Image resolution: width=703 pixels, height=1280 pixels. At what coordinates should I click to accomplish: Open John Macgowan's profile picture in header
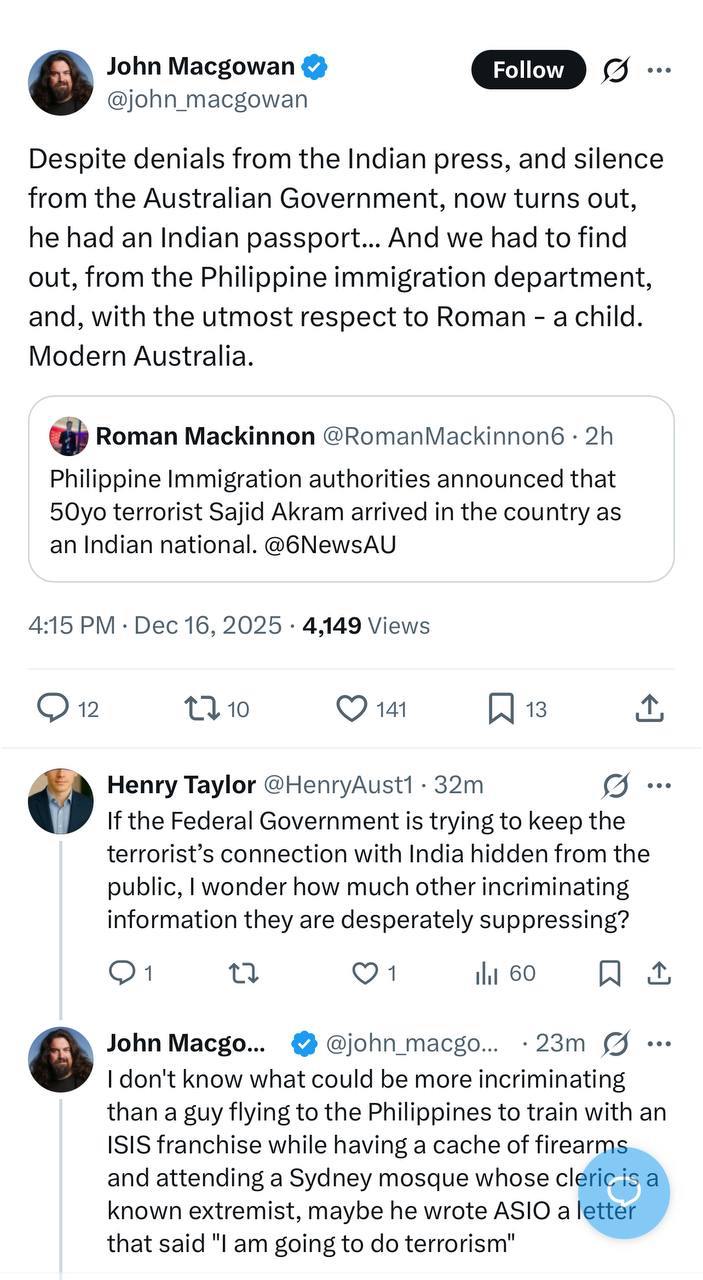coord(60,82)
